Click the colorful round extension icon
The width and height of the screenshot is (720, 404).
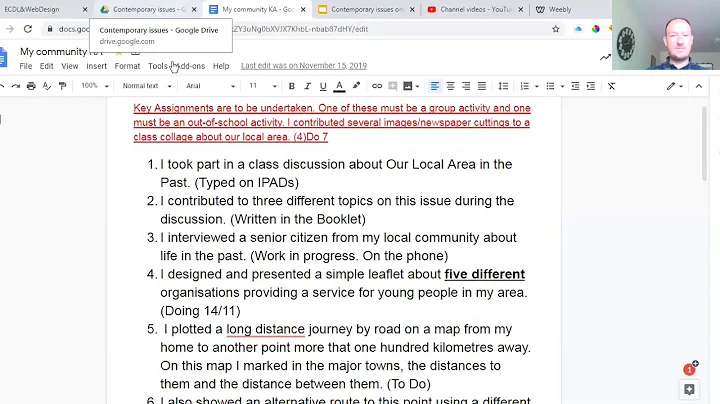coord(596,29)
